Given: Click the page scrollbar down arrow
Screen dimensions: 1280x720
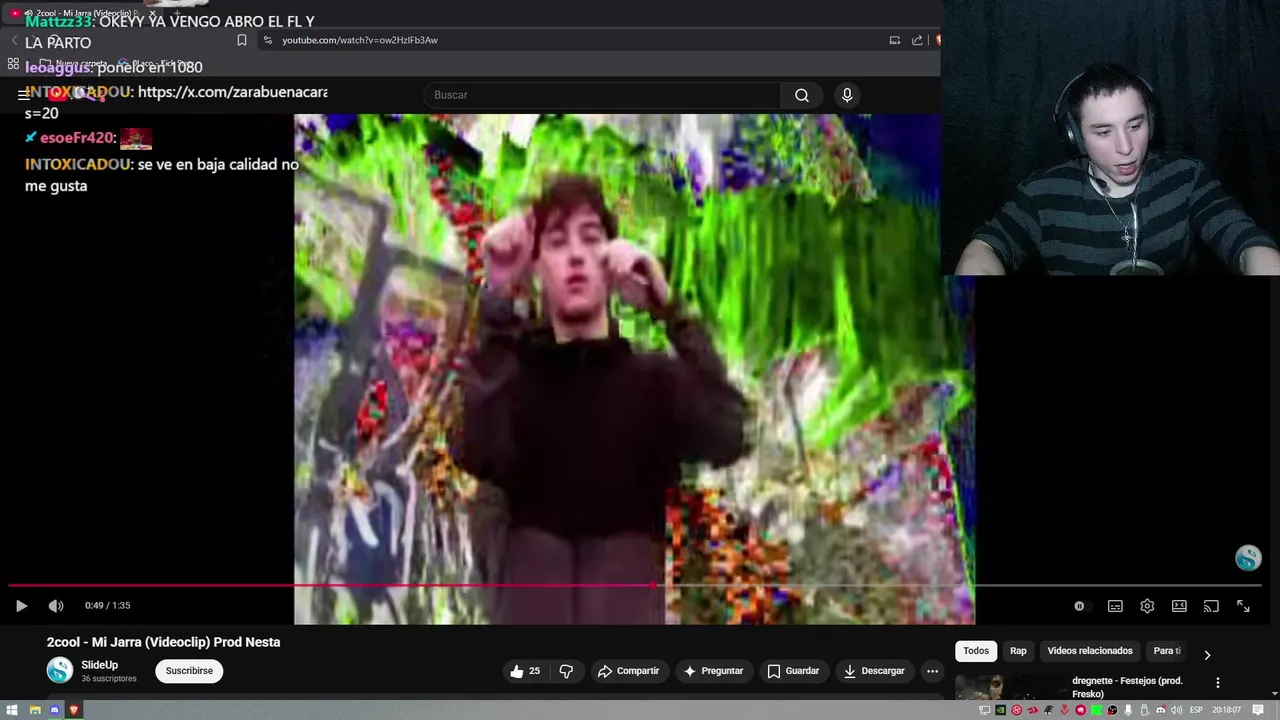Looking at the screenshot, I should click(x=1274, y=693).
